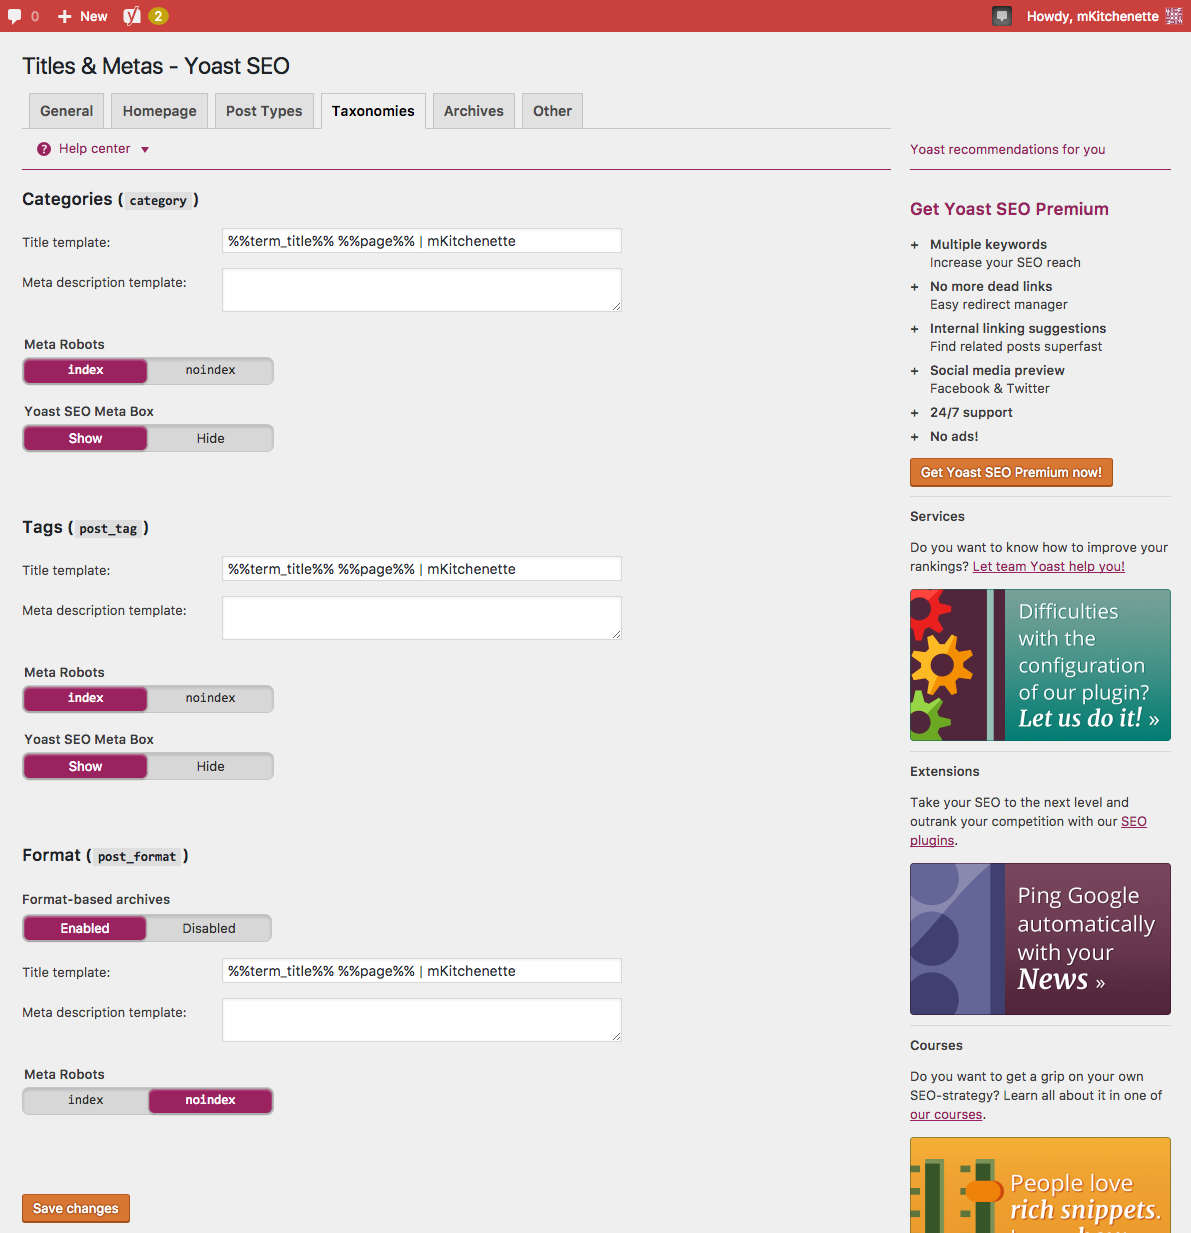Disable Format-based archives
The width and height of the screenshot is (1191, 1233).
point(209,928)
